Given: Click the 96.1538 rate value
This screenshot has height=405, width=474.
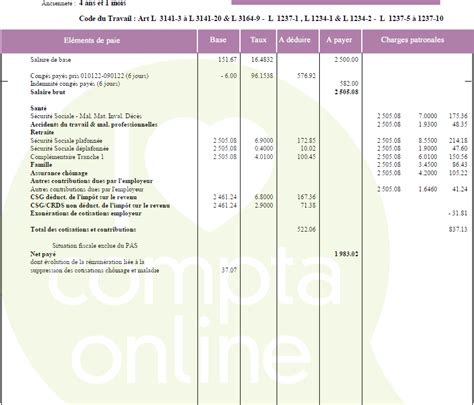Looking at the screenshot, I should click(262, 76).
